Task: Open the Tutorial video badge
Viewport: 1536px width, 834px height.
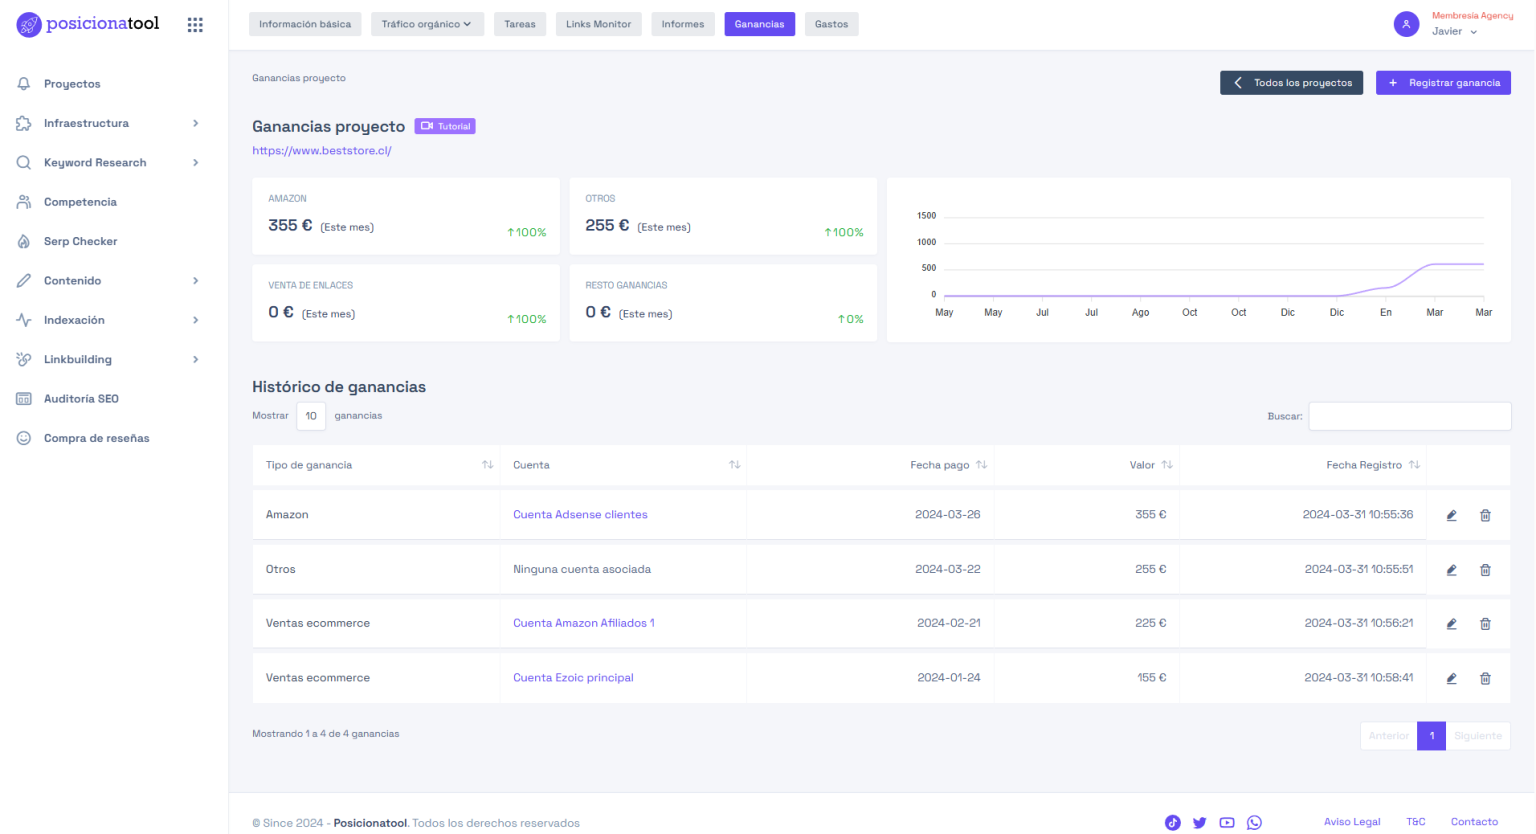Action: [x=445, y=126]
